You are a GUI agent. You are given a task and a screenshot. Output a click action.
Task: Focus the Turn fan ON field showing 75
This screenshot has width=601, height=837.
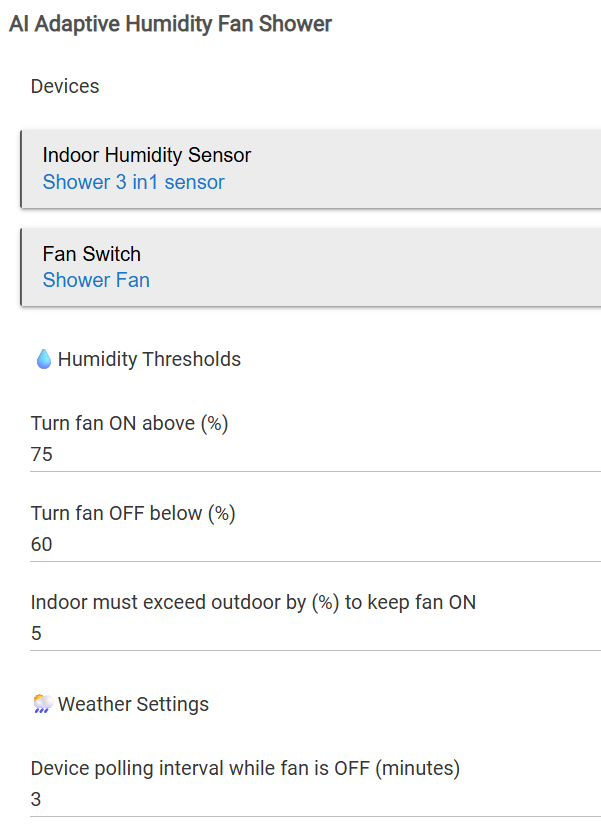click(x=315, y=455)
